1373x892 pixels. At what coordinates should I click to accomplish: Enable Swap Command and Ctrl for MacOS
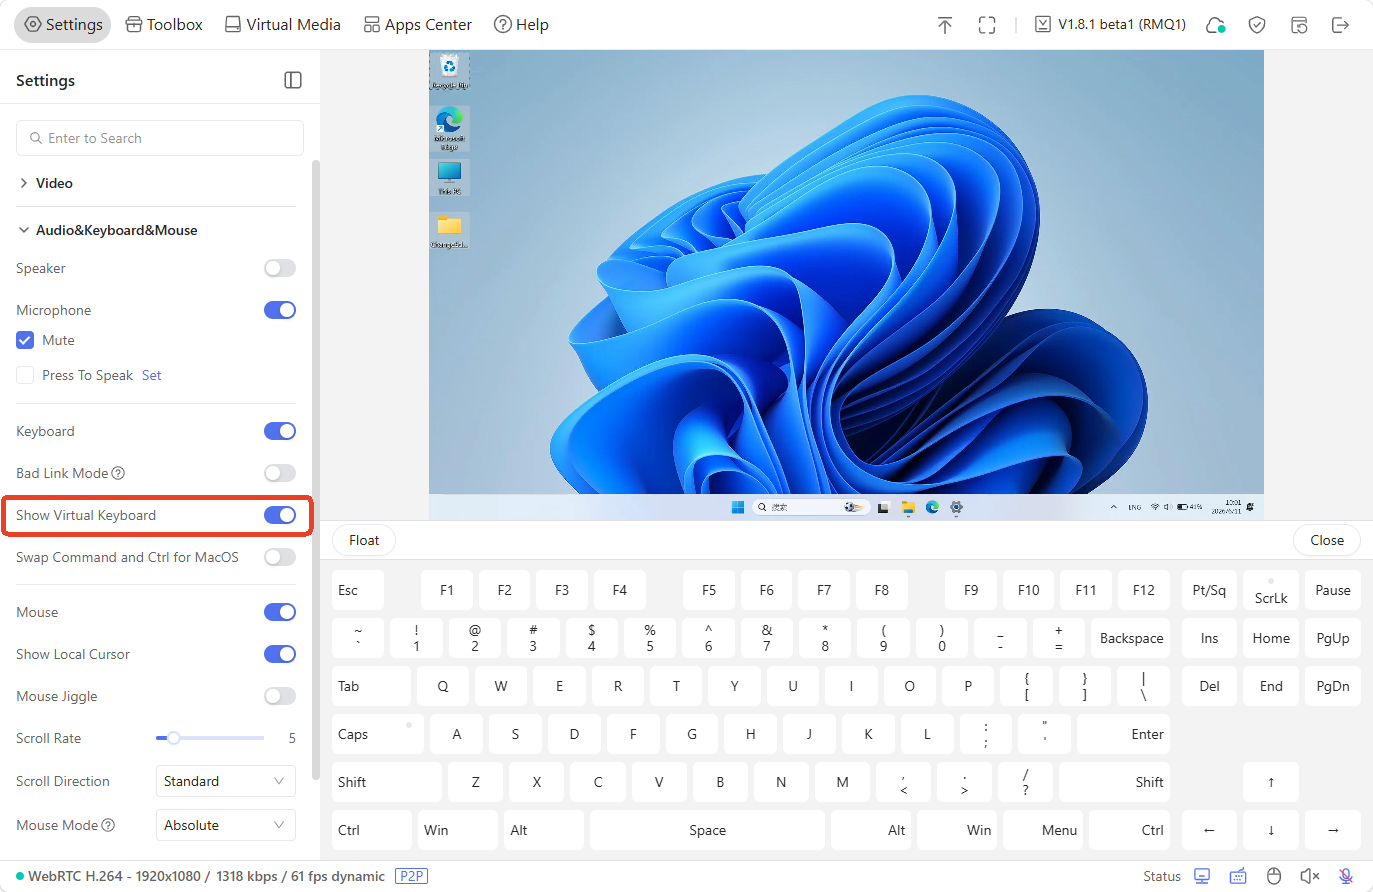tap(280, 557)
